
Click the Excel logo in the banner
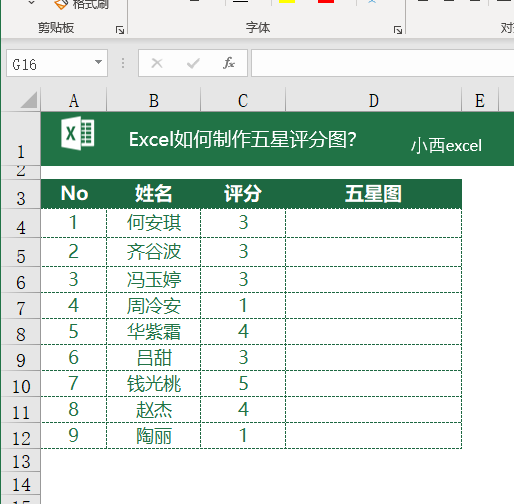(x=78, y=133)
